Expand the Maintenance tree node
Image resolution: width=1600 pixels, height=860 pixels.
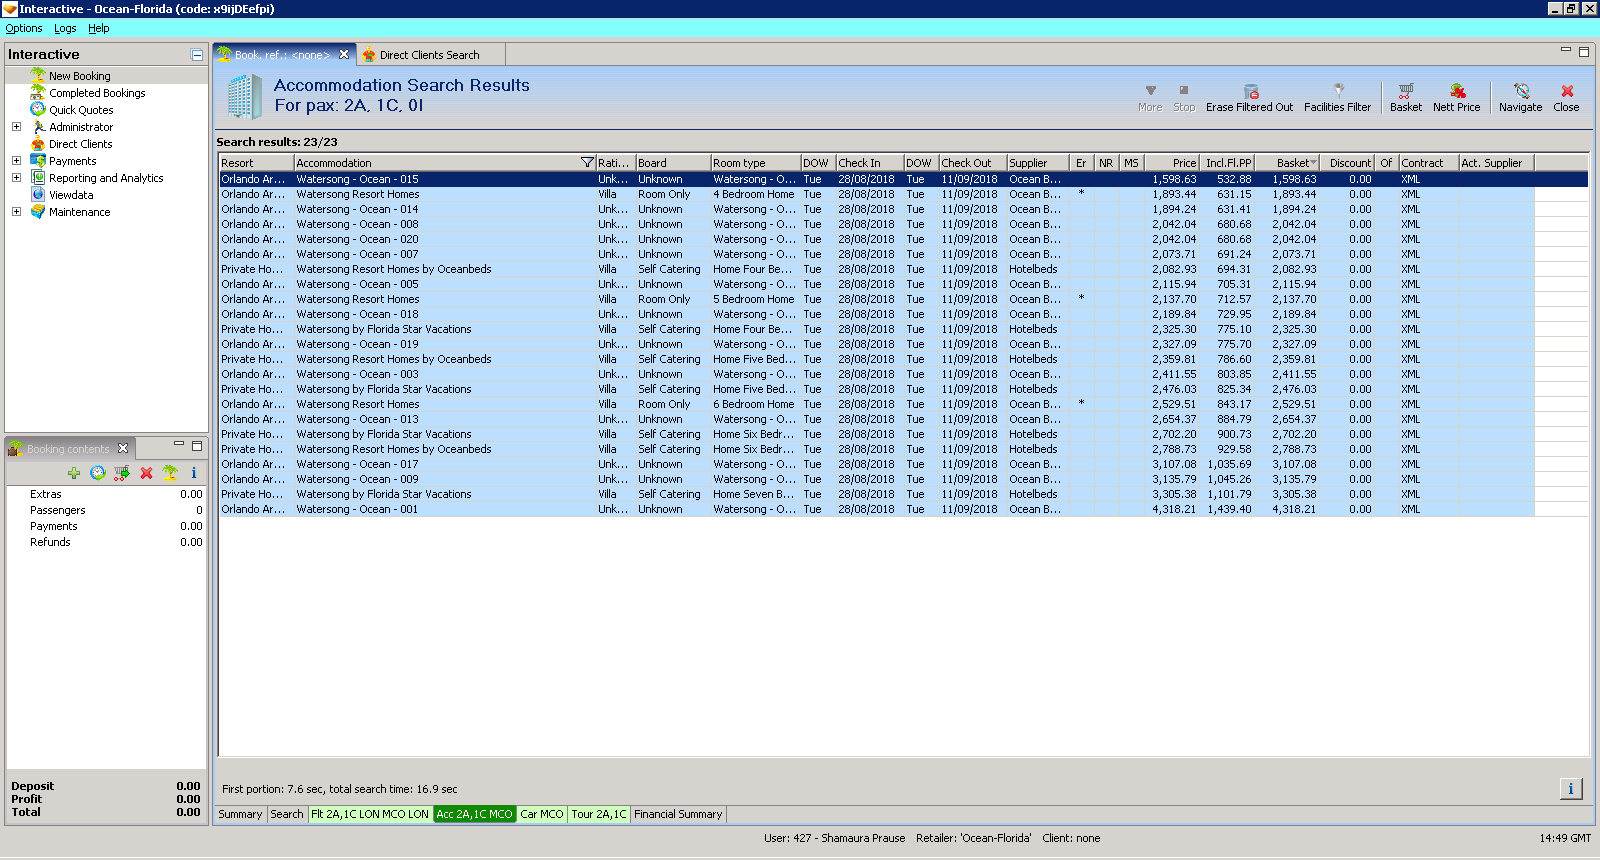(x=16, y=211)
